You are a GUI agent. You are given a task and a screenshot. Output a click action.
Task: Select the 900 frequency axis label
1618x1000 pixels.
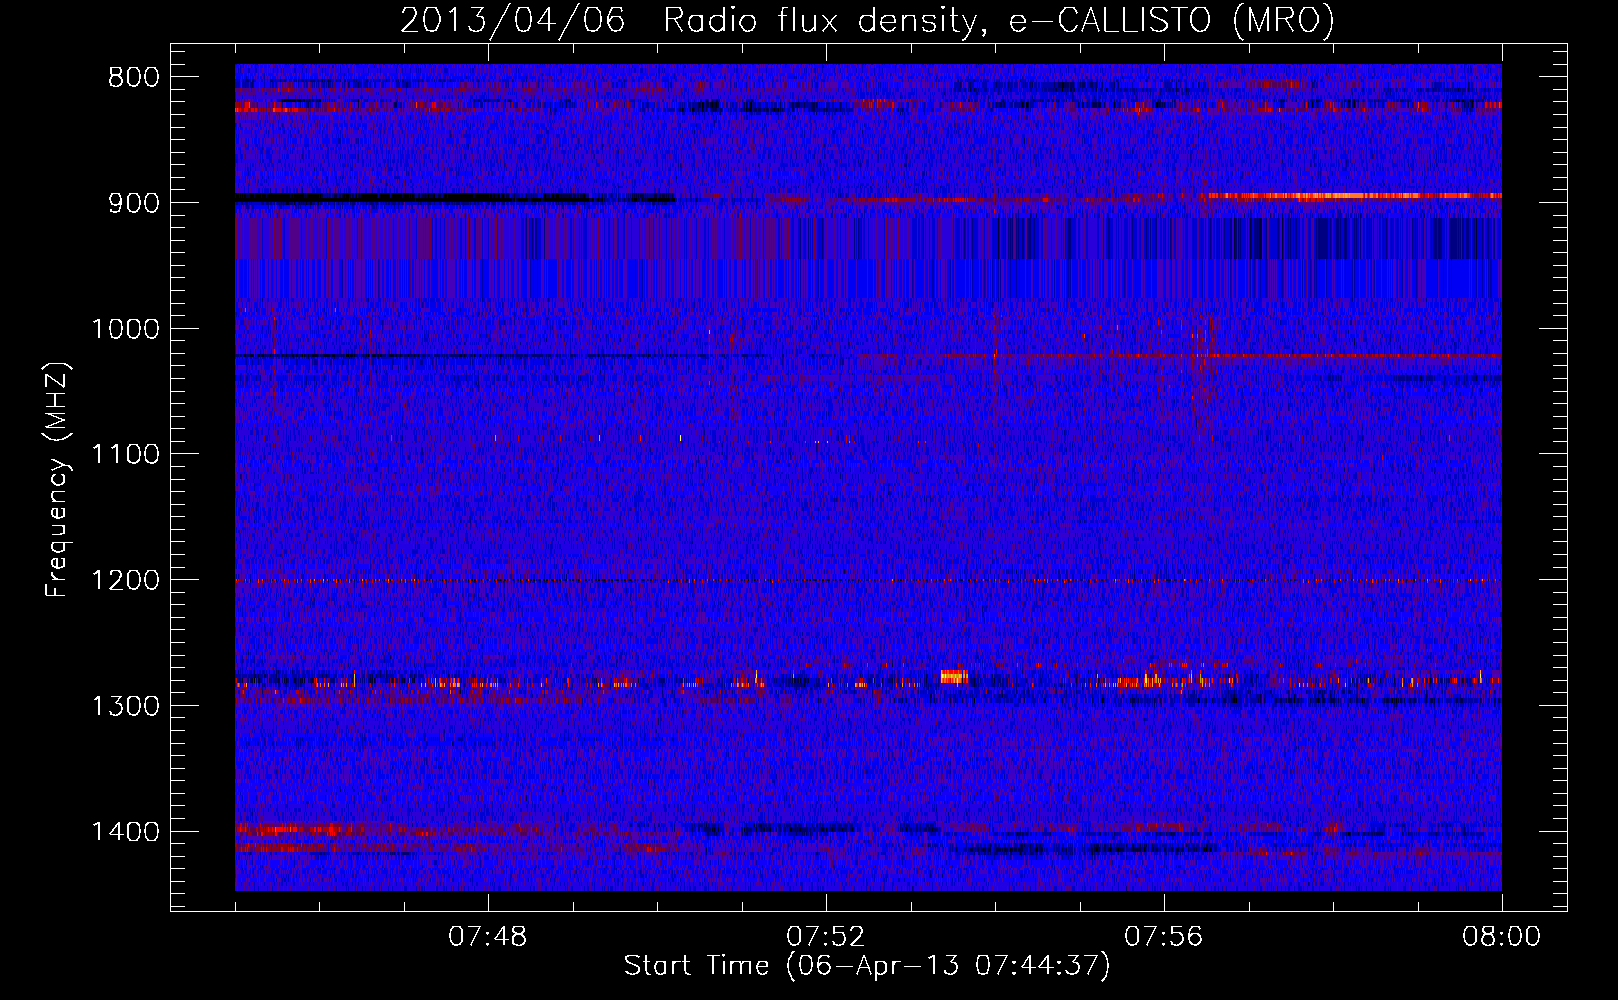(133, 203)
